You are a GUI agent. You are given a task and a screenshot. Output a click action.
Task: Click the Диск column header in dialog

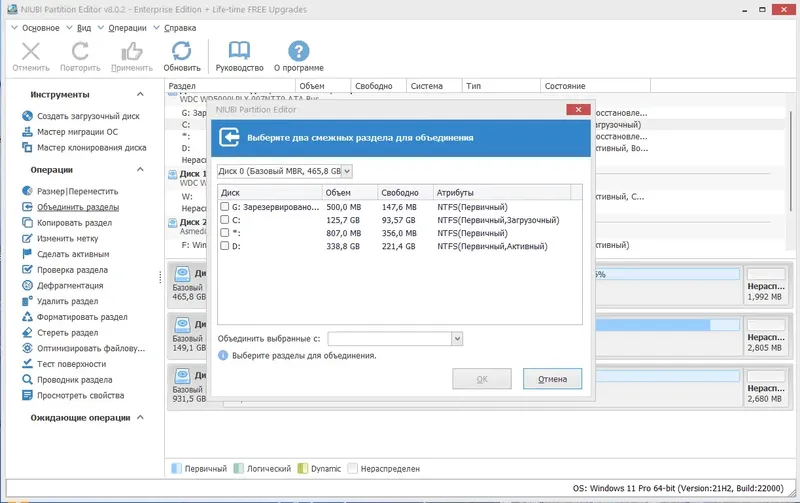(270, 192)
